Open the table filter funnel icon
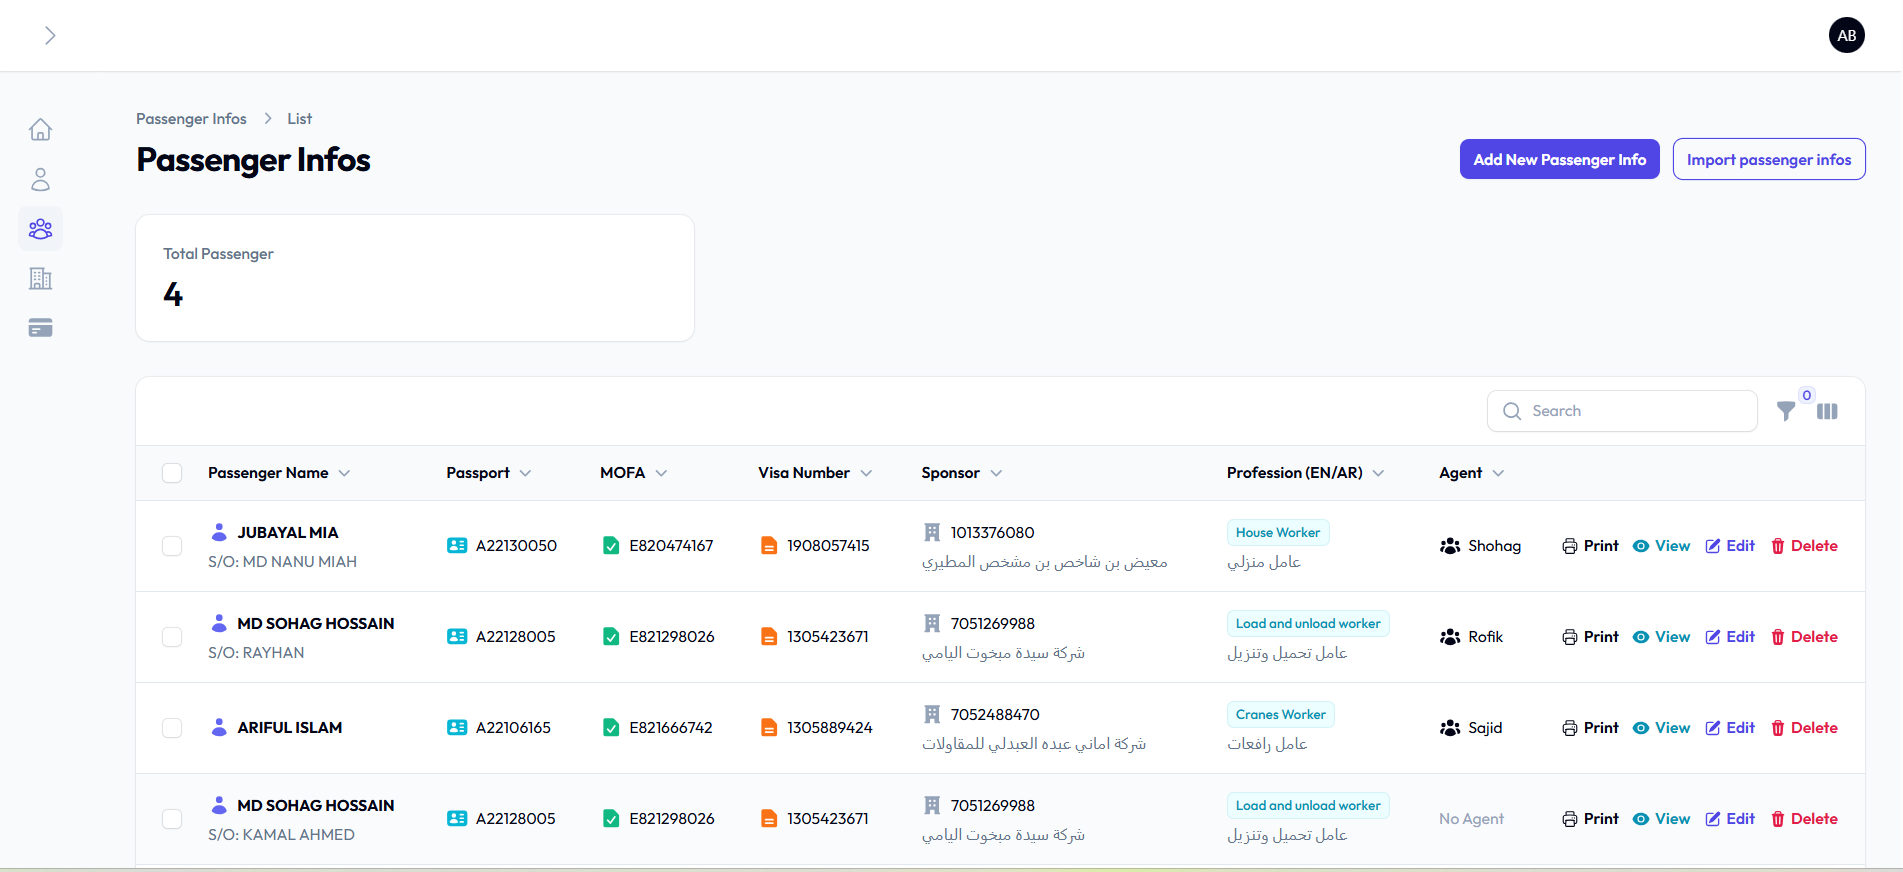The width and height of the screenshot is (1903, 872). 1786,411
